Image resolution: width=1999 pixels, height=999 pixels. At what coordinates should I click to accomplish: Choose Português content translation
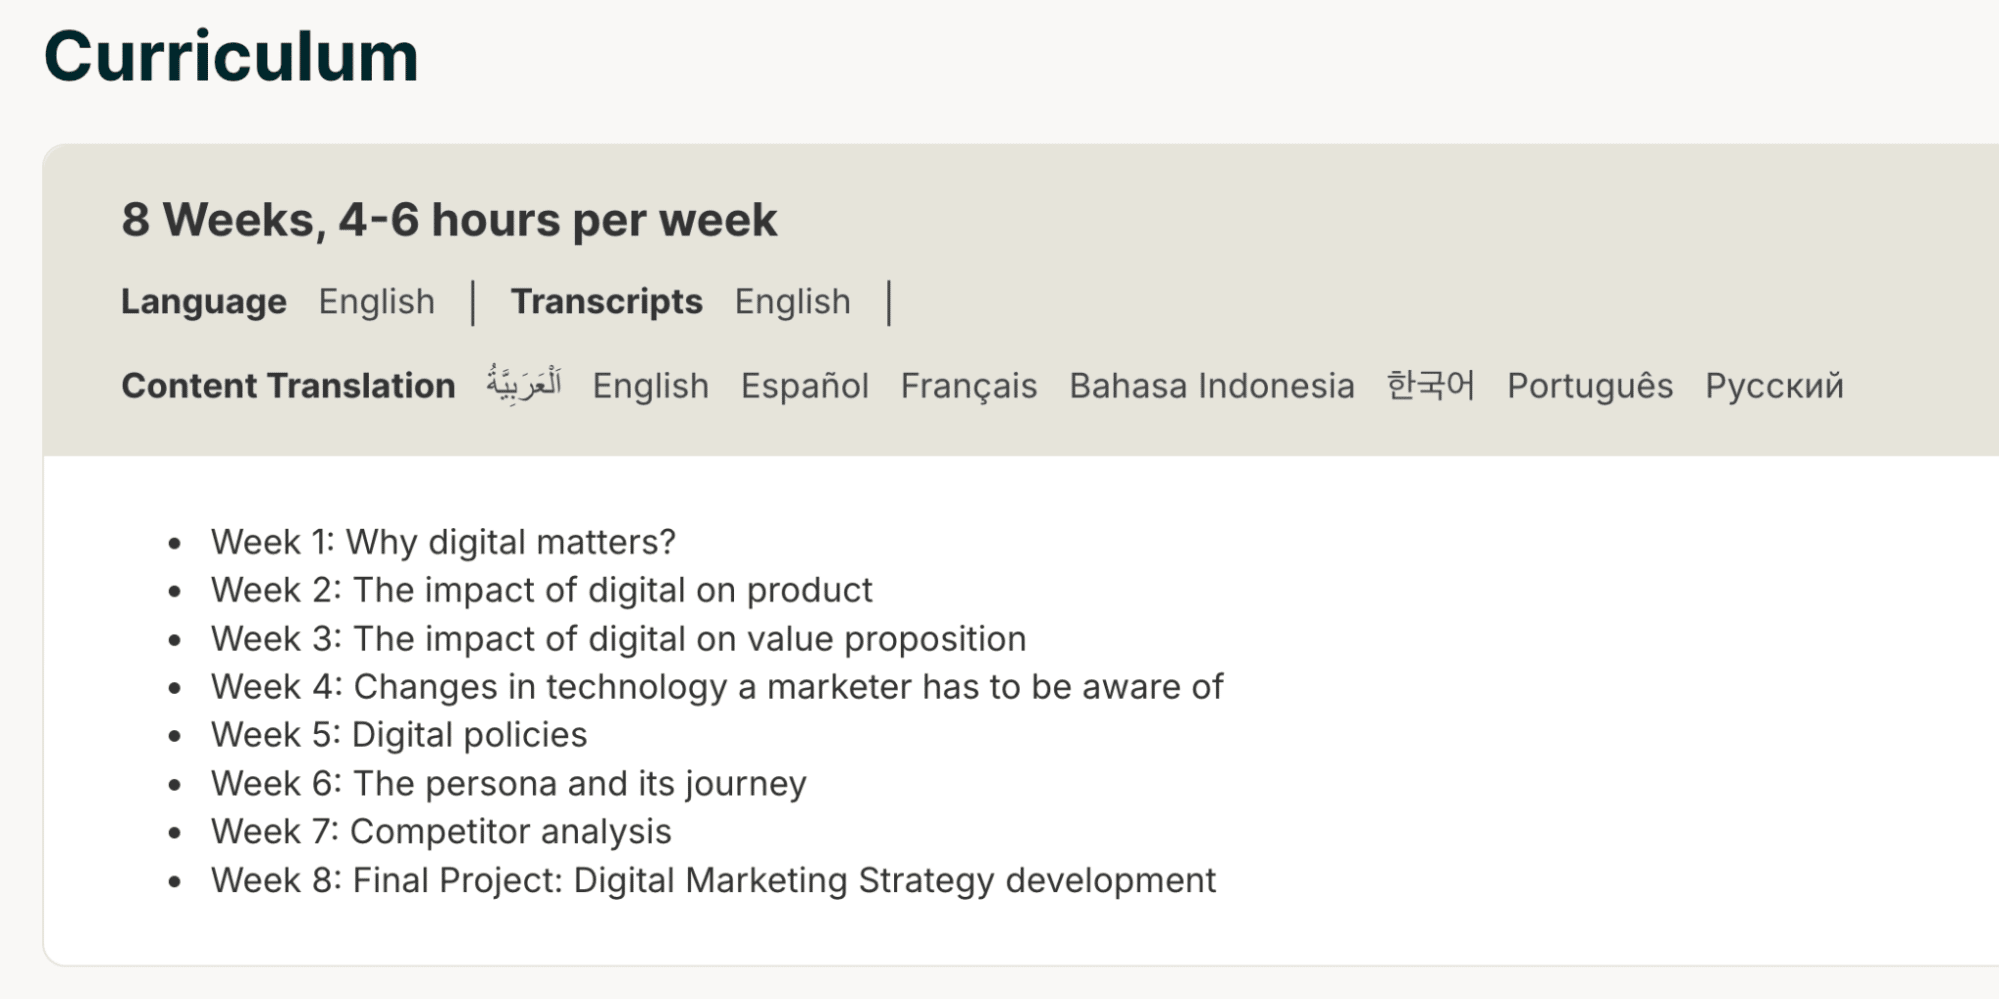pos(1589,386)
